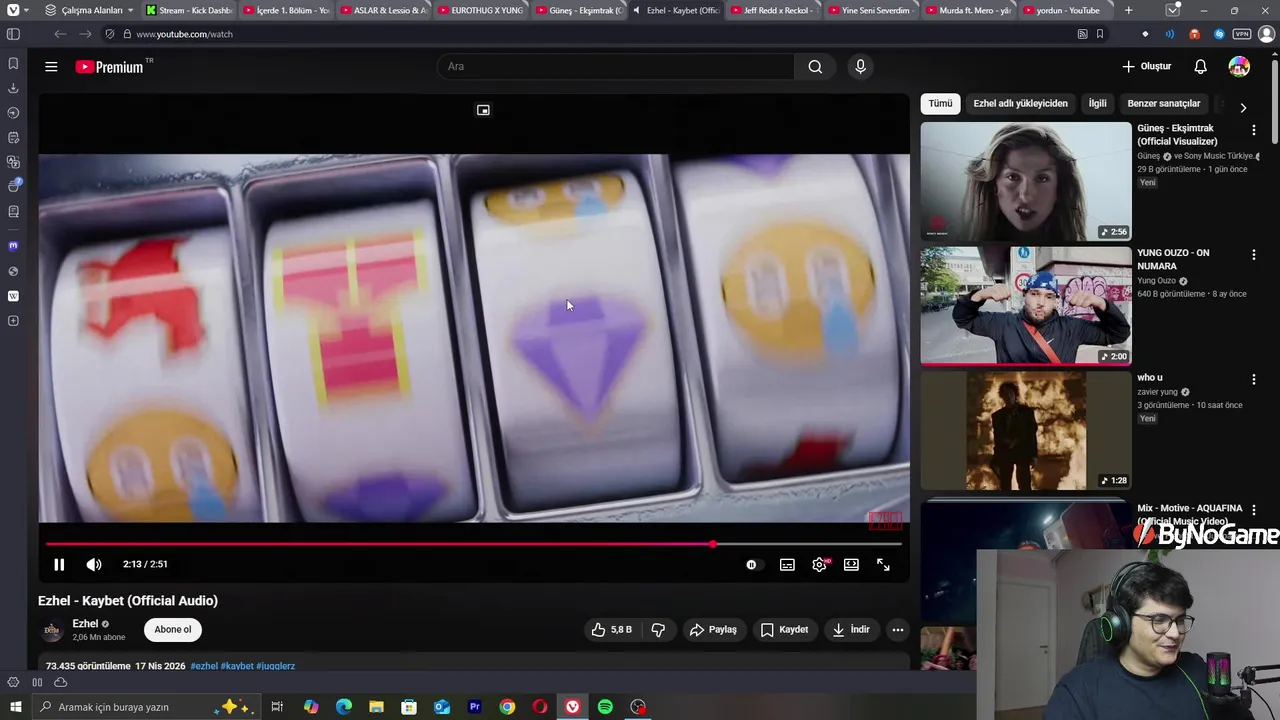Go back with browser back arrow
This screenshot has height=720, width=1280.
point(60,34)
